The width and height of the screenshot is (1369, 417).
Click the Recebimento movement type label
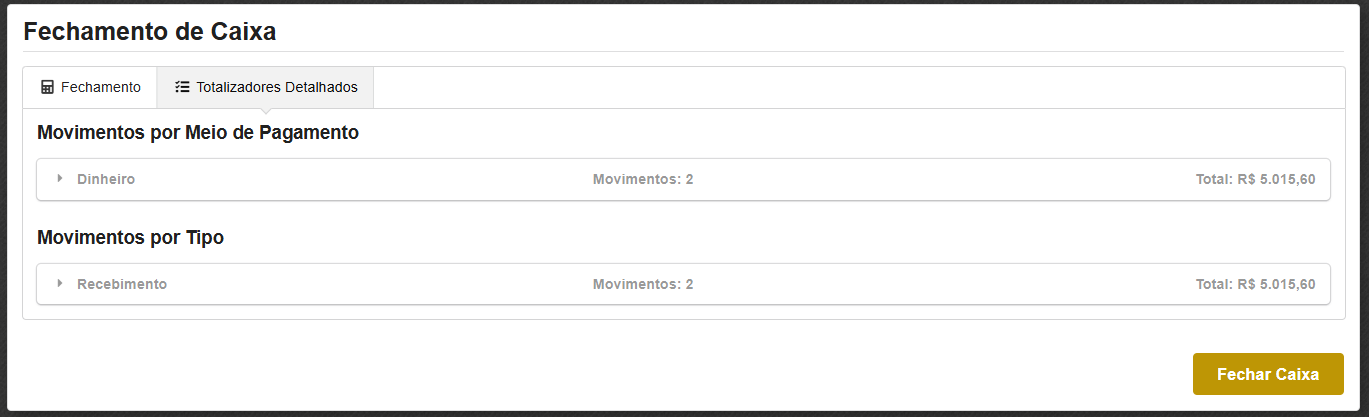coord(122,284)
